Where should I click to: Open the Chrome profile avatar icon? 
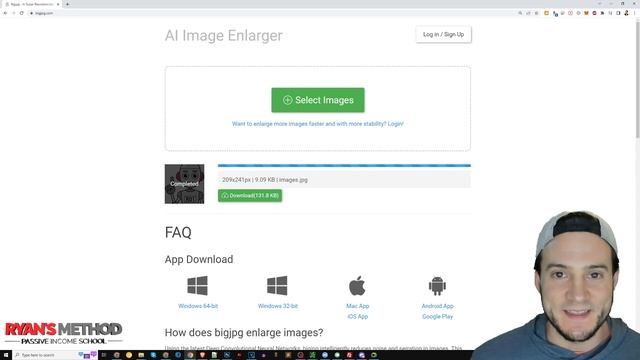click(x=627, y=13)
